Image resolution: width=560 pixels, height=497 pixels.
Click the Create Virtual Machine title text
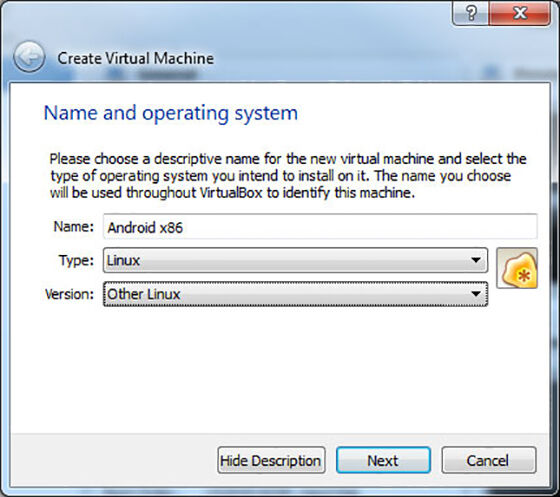coord(135,58)
